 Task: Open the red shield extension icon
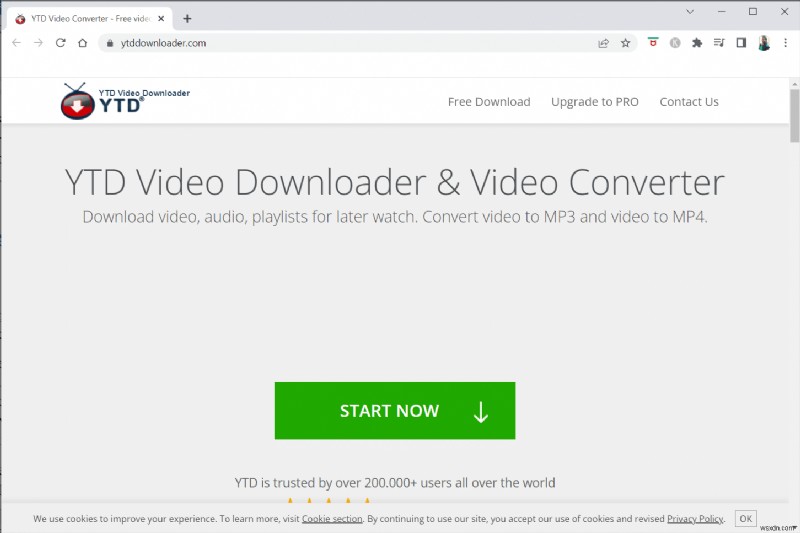point(653,43)
